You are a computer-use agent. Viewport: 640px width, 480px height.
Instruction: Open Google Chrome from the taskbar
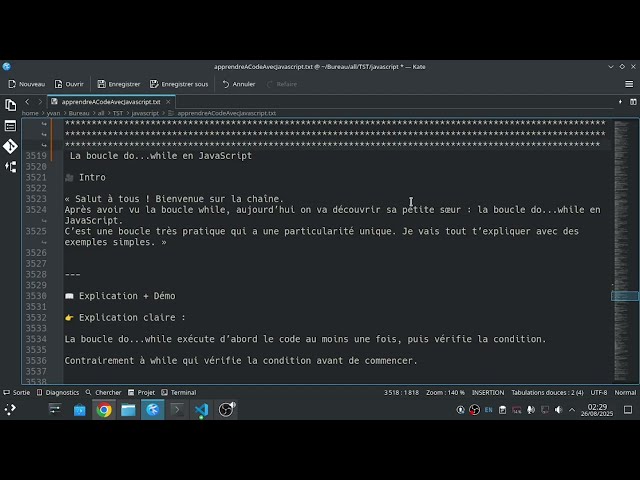tap(104, 410)
